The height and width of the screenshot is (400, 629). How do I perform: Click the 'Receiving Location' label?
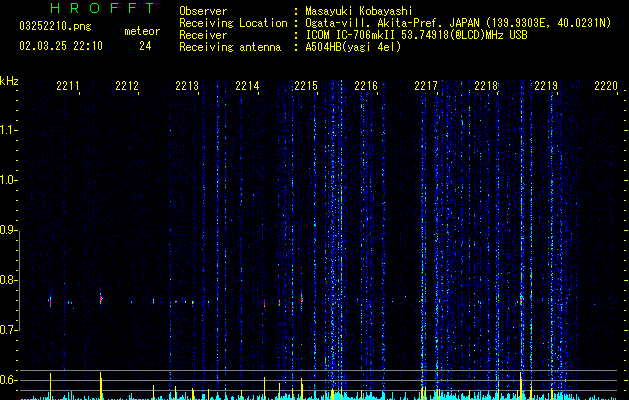[233, 23]
